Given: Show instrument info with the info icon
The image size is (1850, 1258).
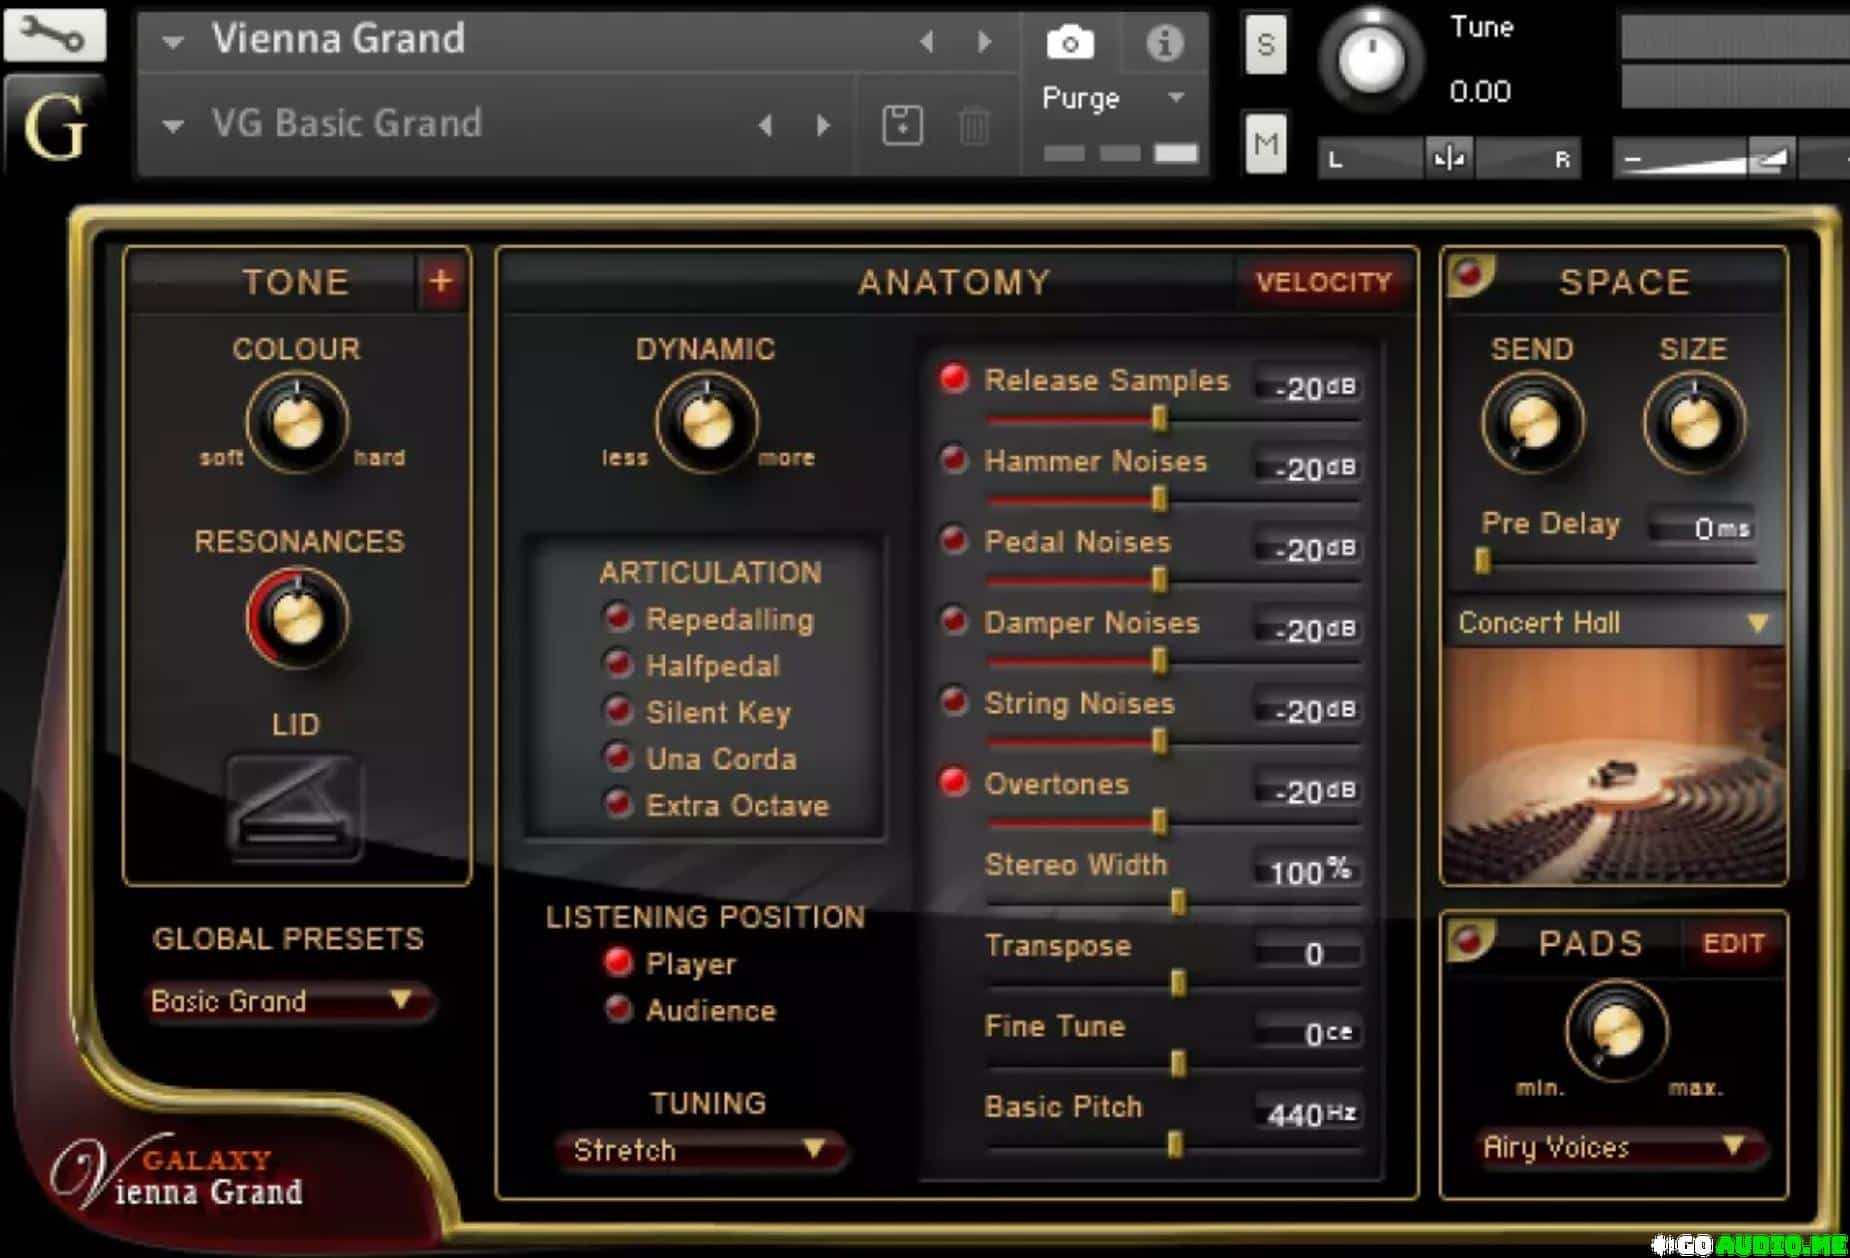Looking at the screenshot, I should coord(1164,43).
